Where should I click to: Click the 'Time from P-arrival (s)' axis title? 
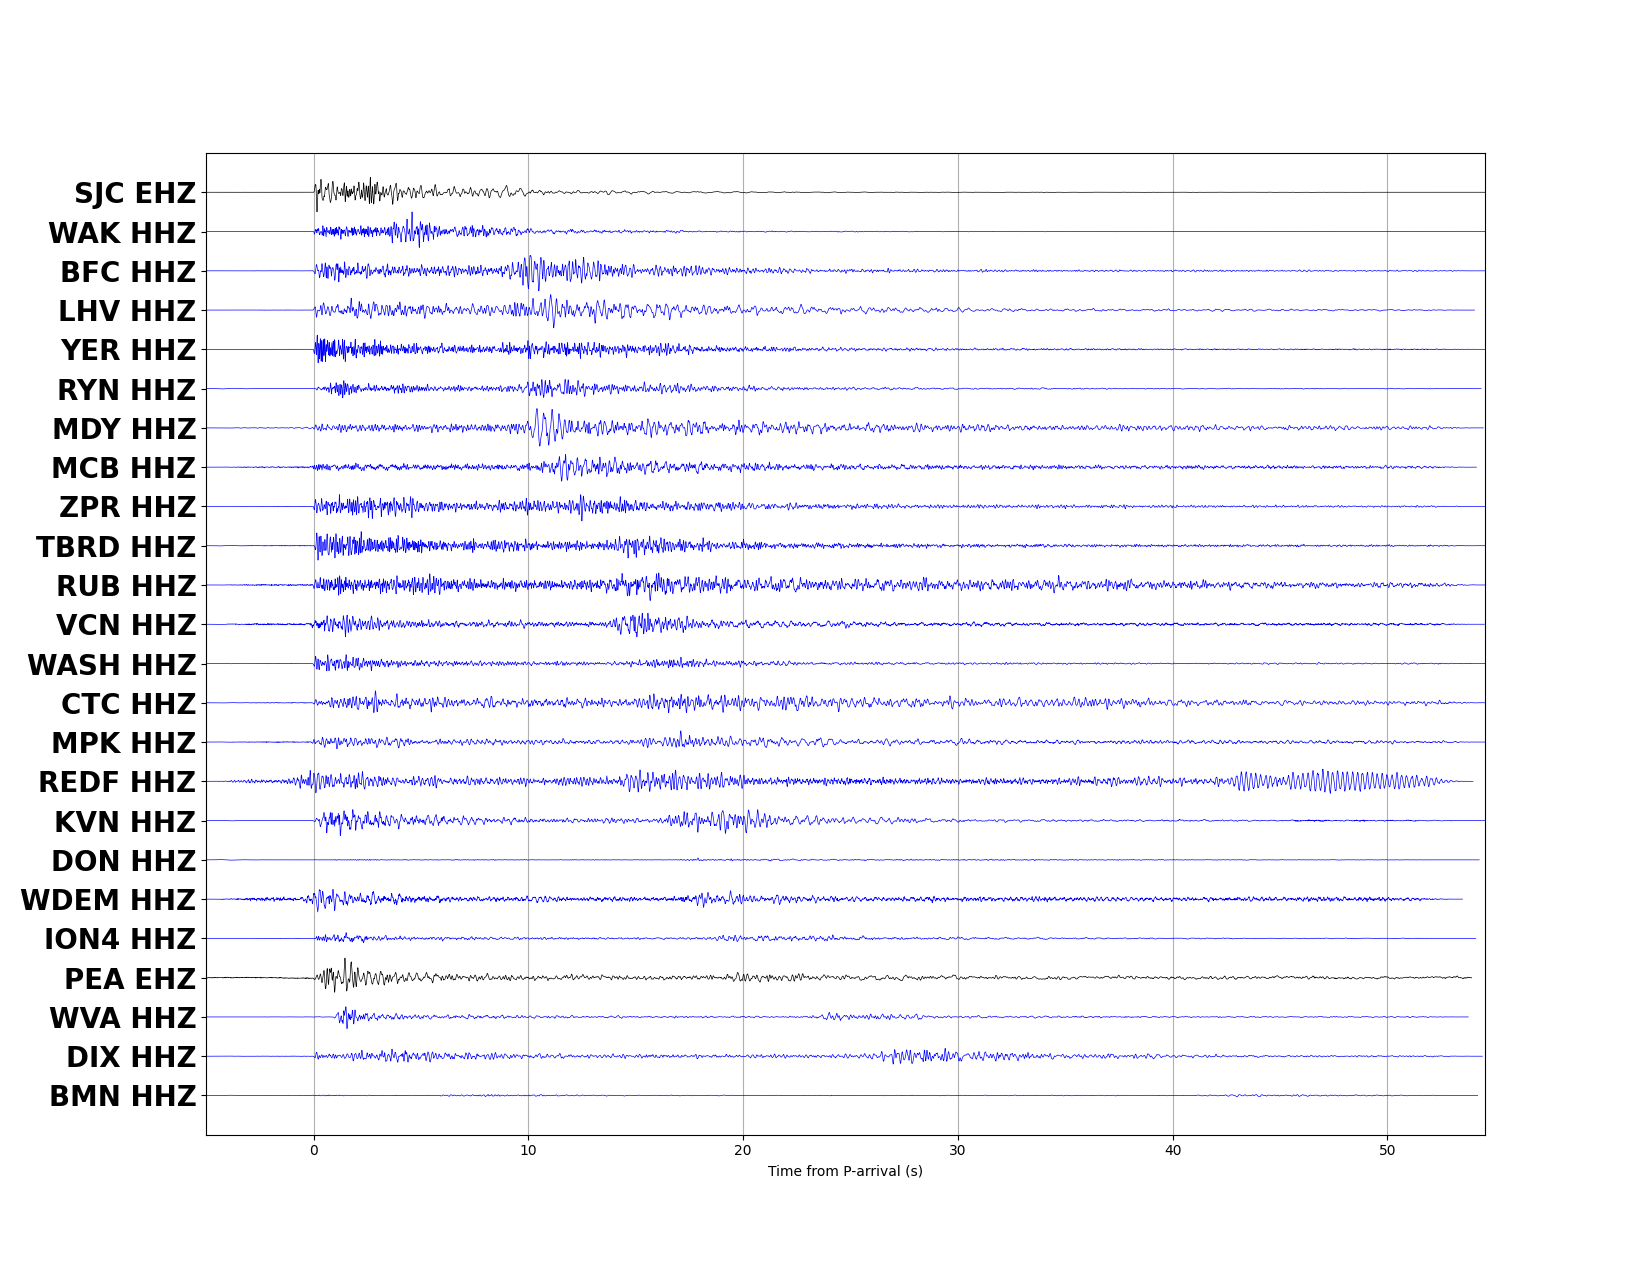click(x=845, y=1171)
